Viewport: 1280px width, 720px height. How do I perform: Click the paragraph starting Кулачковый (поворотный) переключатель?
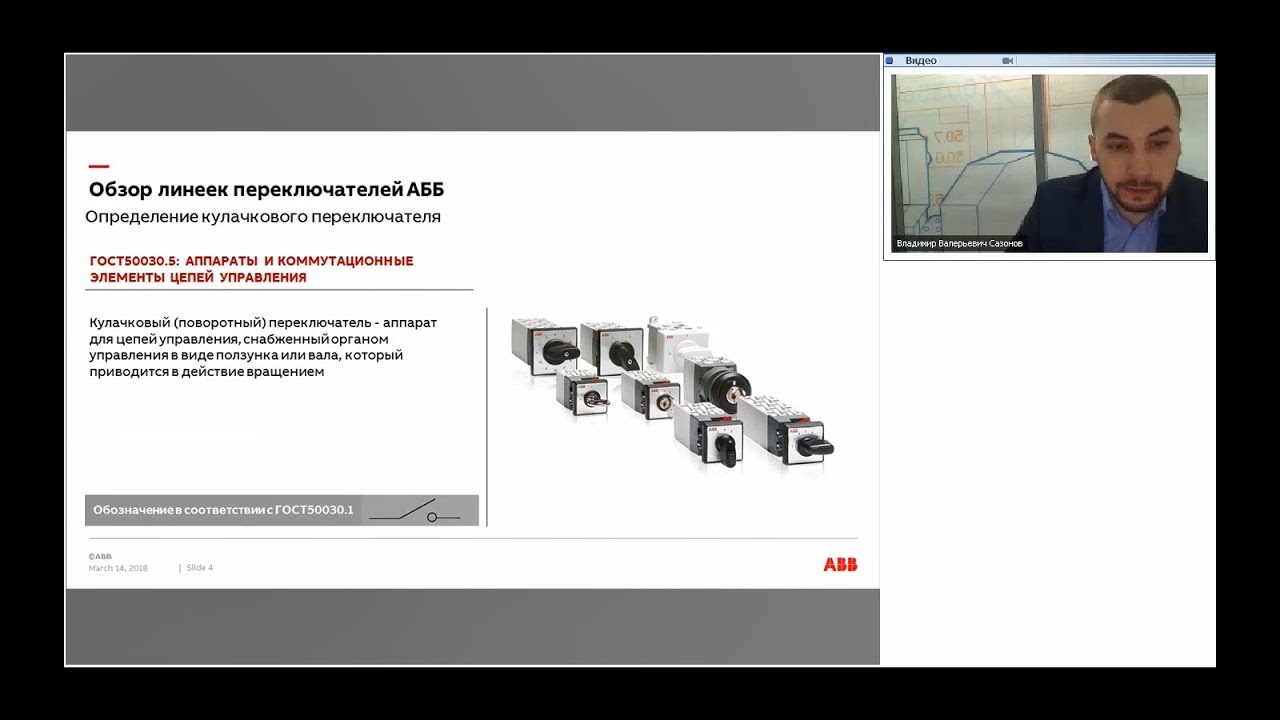pos(263,347)
